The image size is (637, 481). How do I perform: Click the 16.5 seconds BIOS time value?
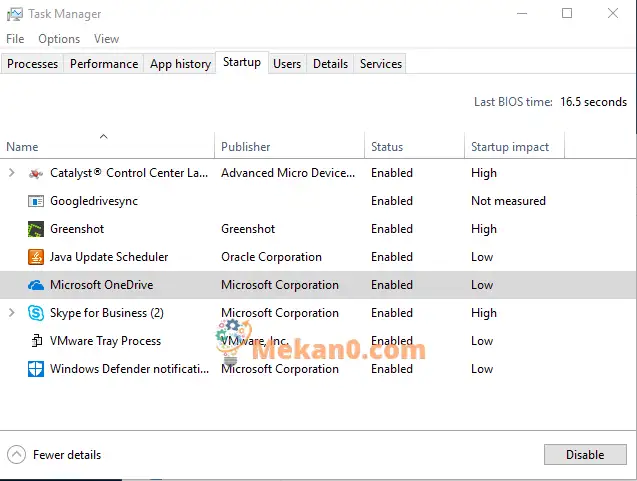594,102
